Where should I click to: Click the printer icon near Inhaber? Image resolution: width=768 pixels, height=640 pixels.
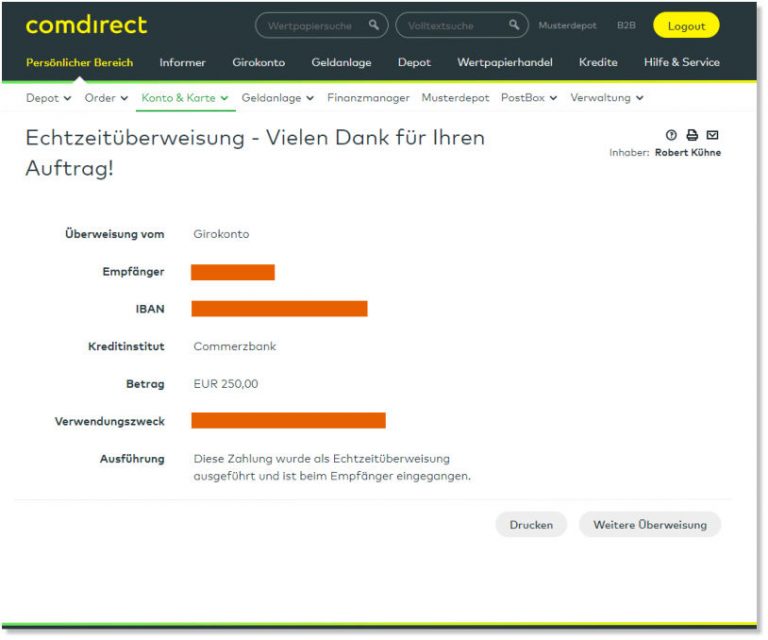(x=692, y=135)
